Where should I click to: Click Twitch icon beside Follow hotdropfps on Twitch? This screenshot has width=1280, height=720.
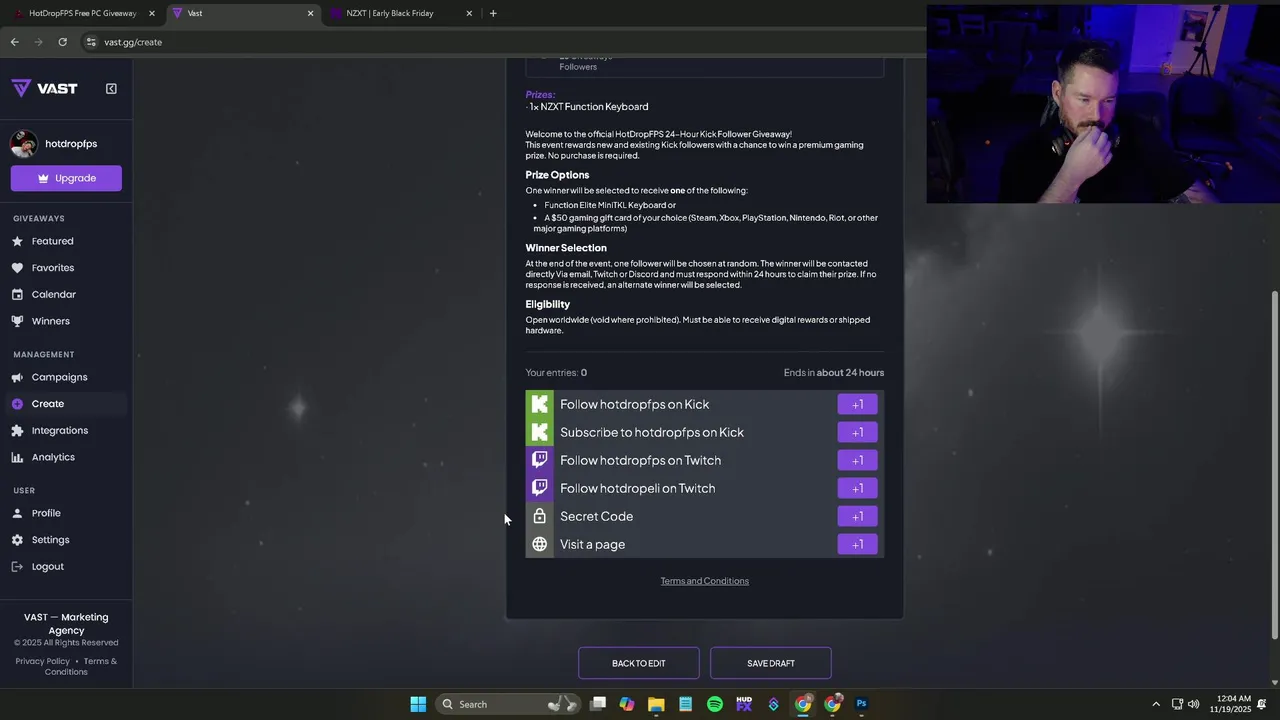[539, 460]
